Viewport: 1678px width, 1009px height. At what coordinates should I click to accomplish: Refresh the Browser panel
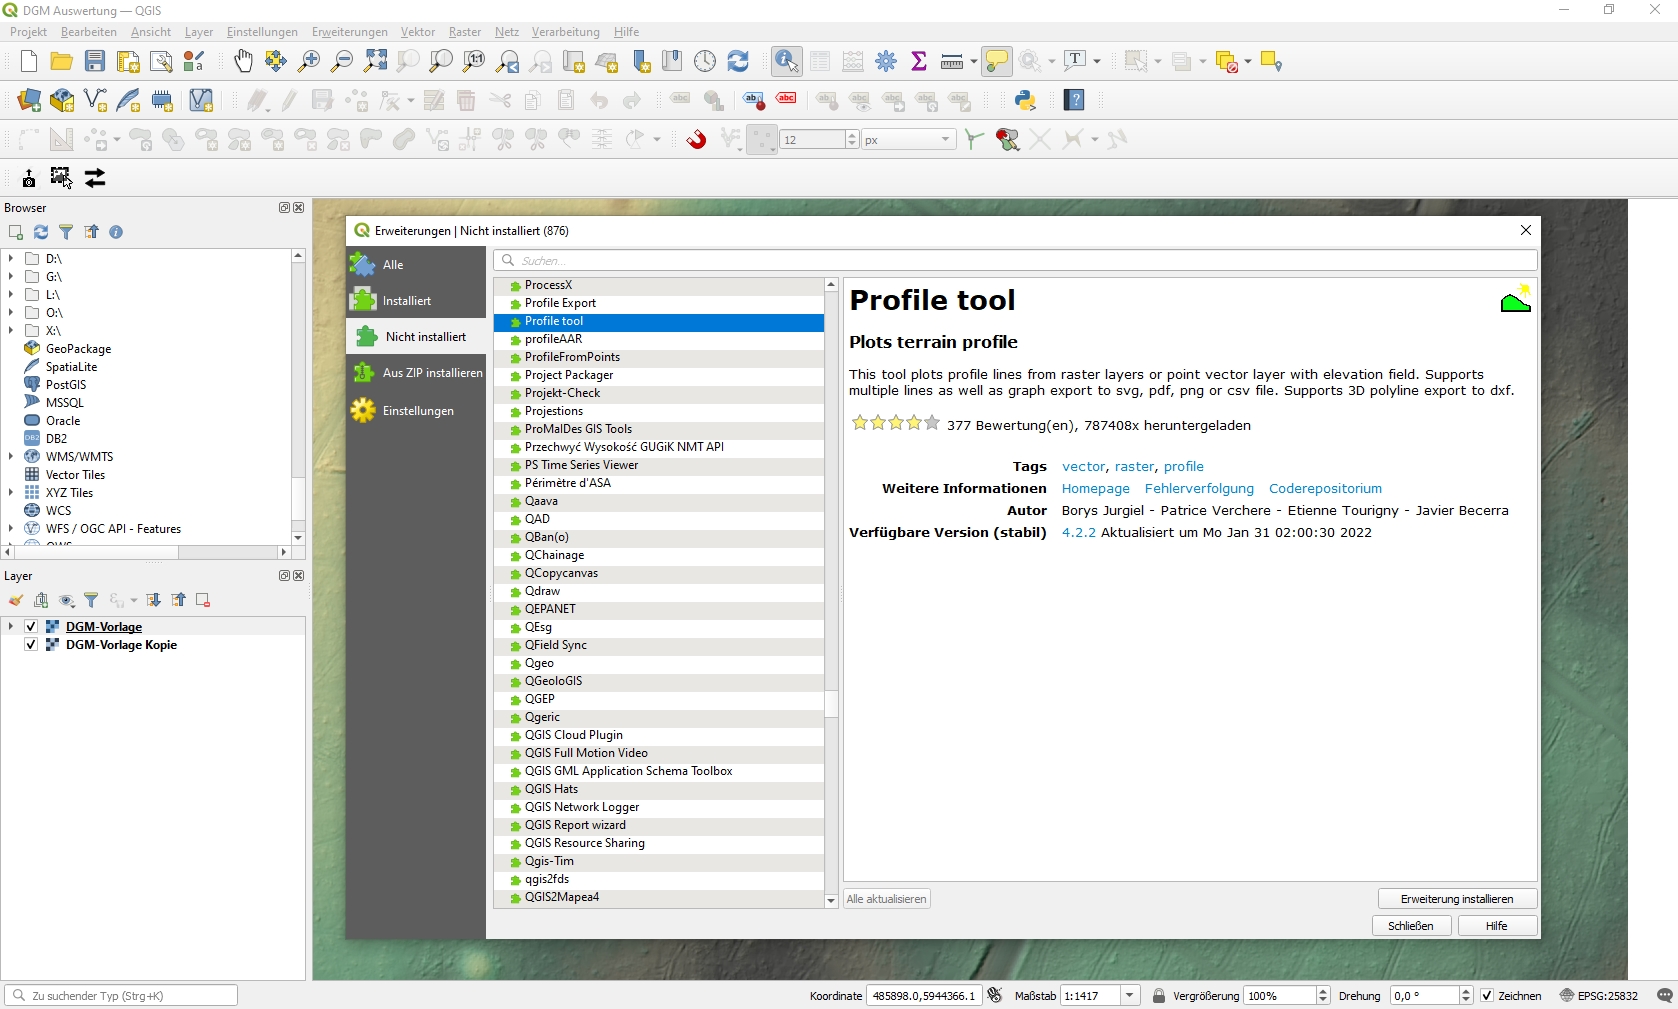pos(41,232)
